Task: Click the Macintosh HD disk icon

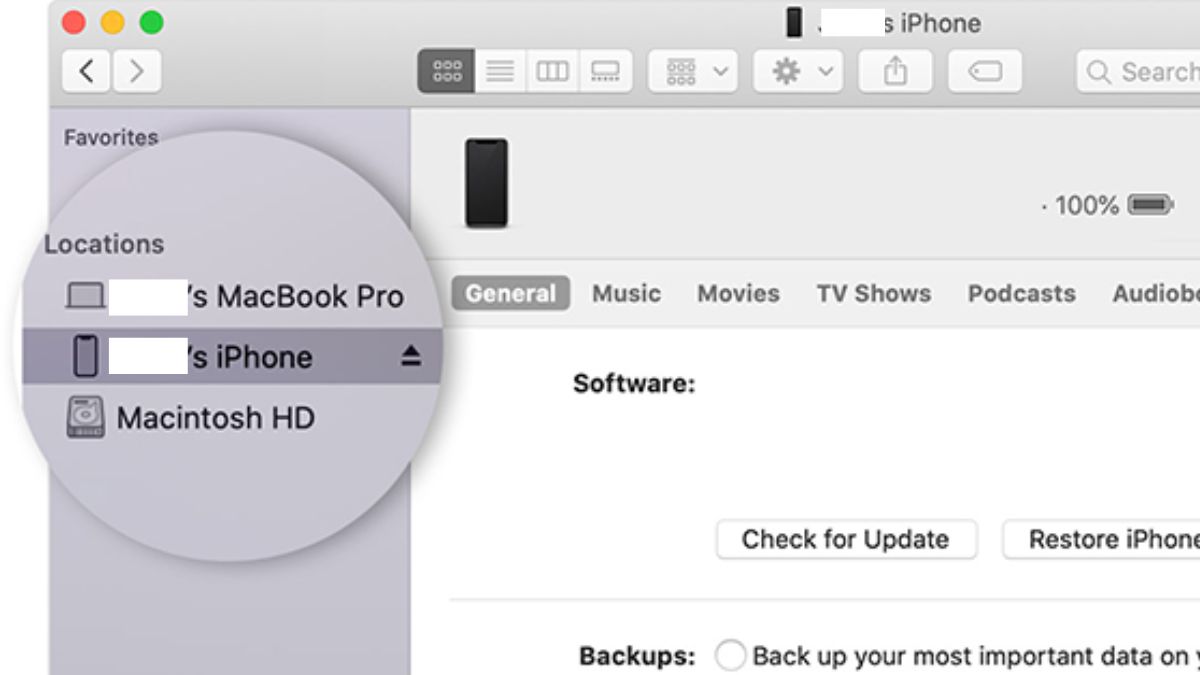Action: tap(86, 417)
